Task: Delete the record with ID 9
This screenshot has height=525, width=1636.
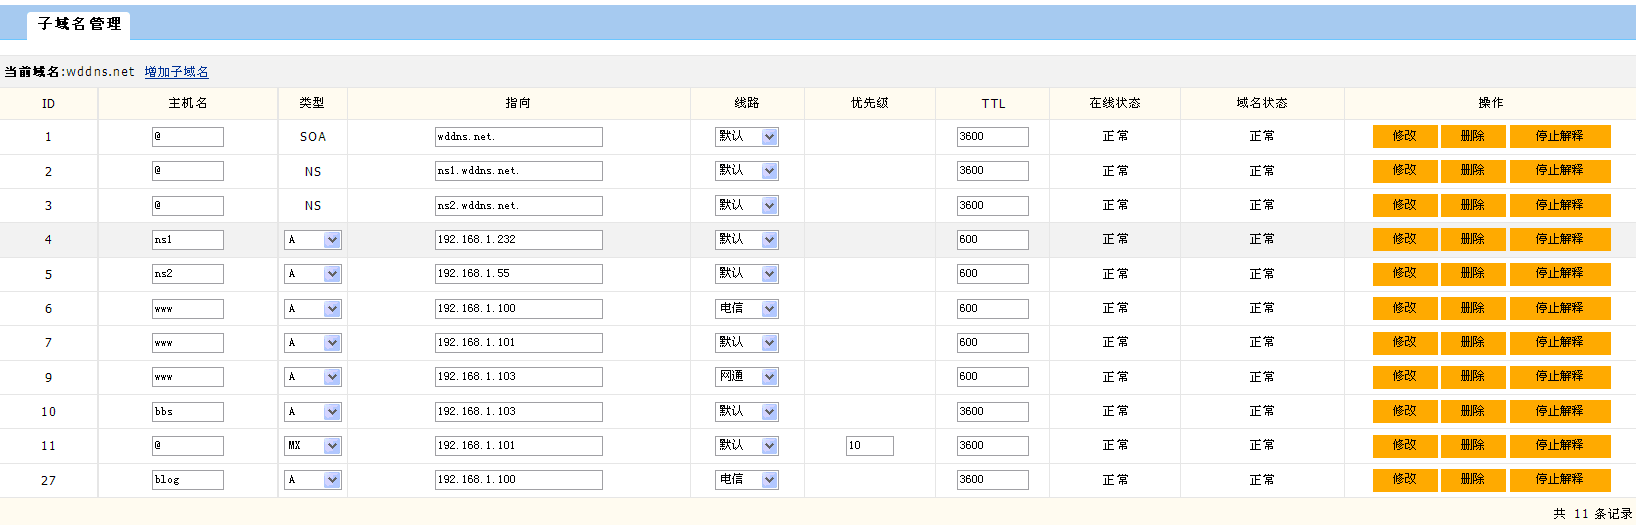Action: [x=1473, y=376]
